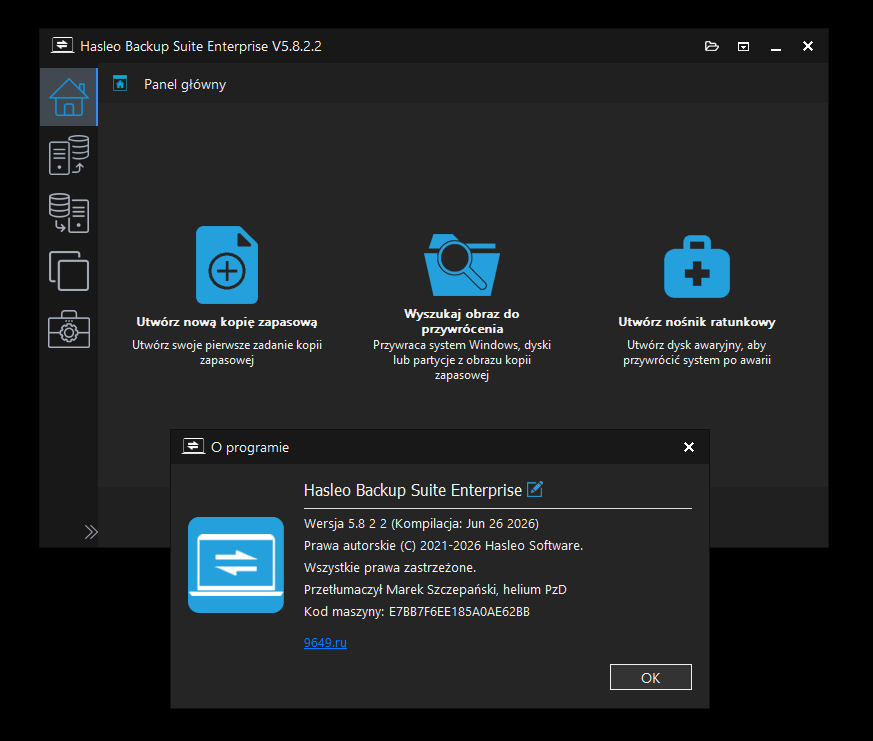The image size is (873, 741).
Task: Select the 'Utwórz nową kopię zapasową' label
Action: 227,322
